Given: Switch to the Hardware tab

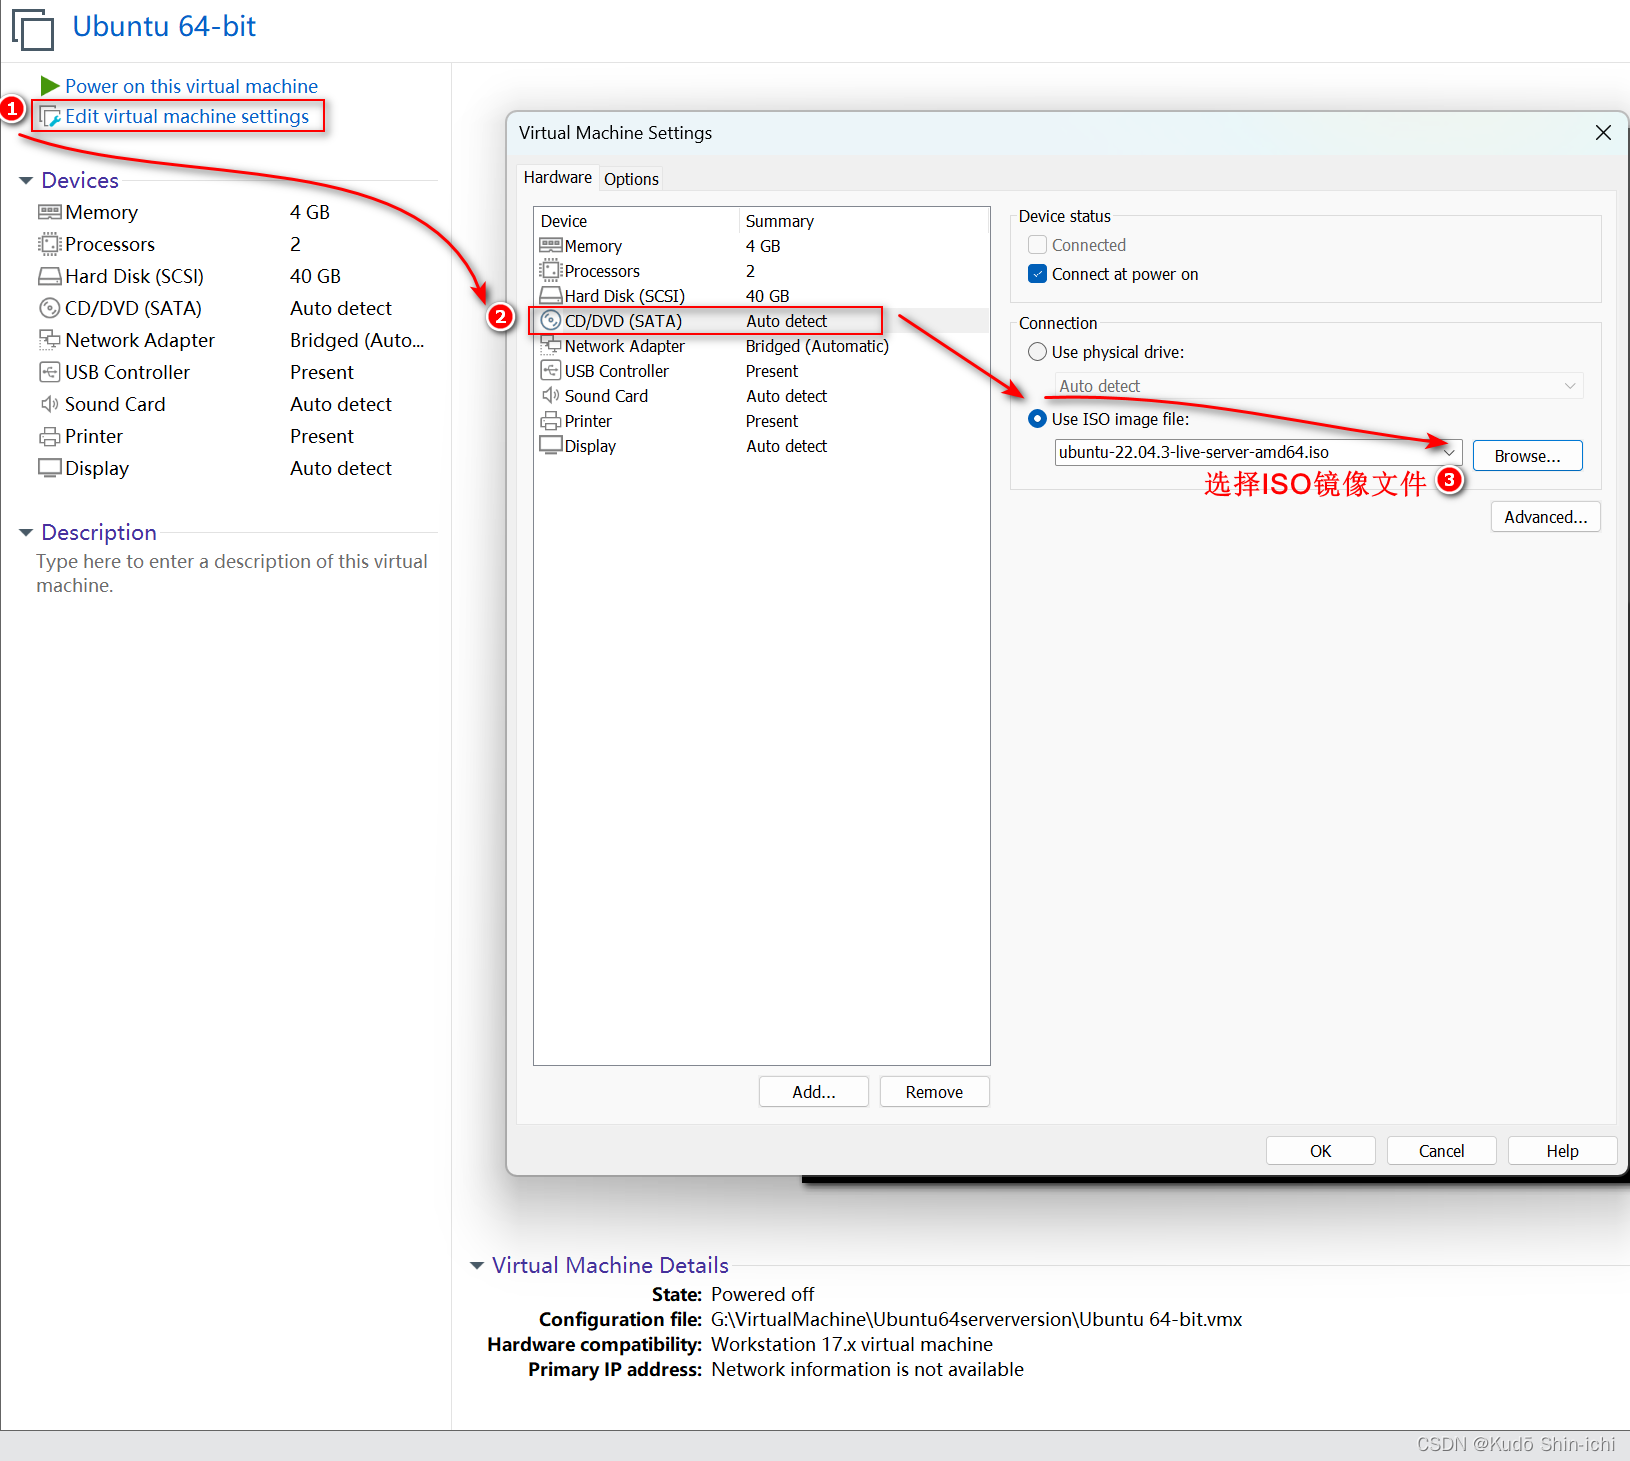Looking at the screenshot, I should pos(558,178).
